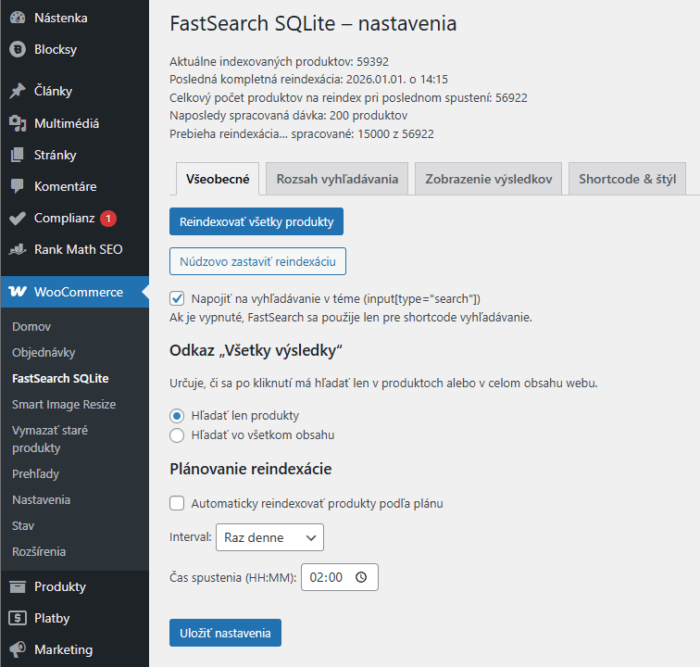Open the Shortcode & štýl tab
Image resolution: width=700 pixels, height=667 pixels.
click(x=627, y=179)
